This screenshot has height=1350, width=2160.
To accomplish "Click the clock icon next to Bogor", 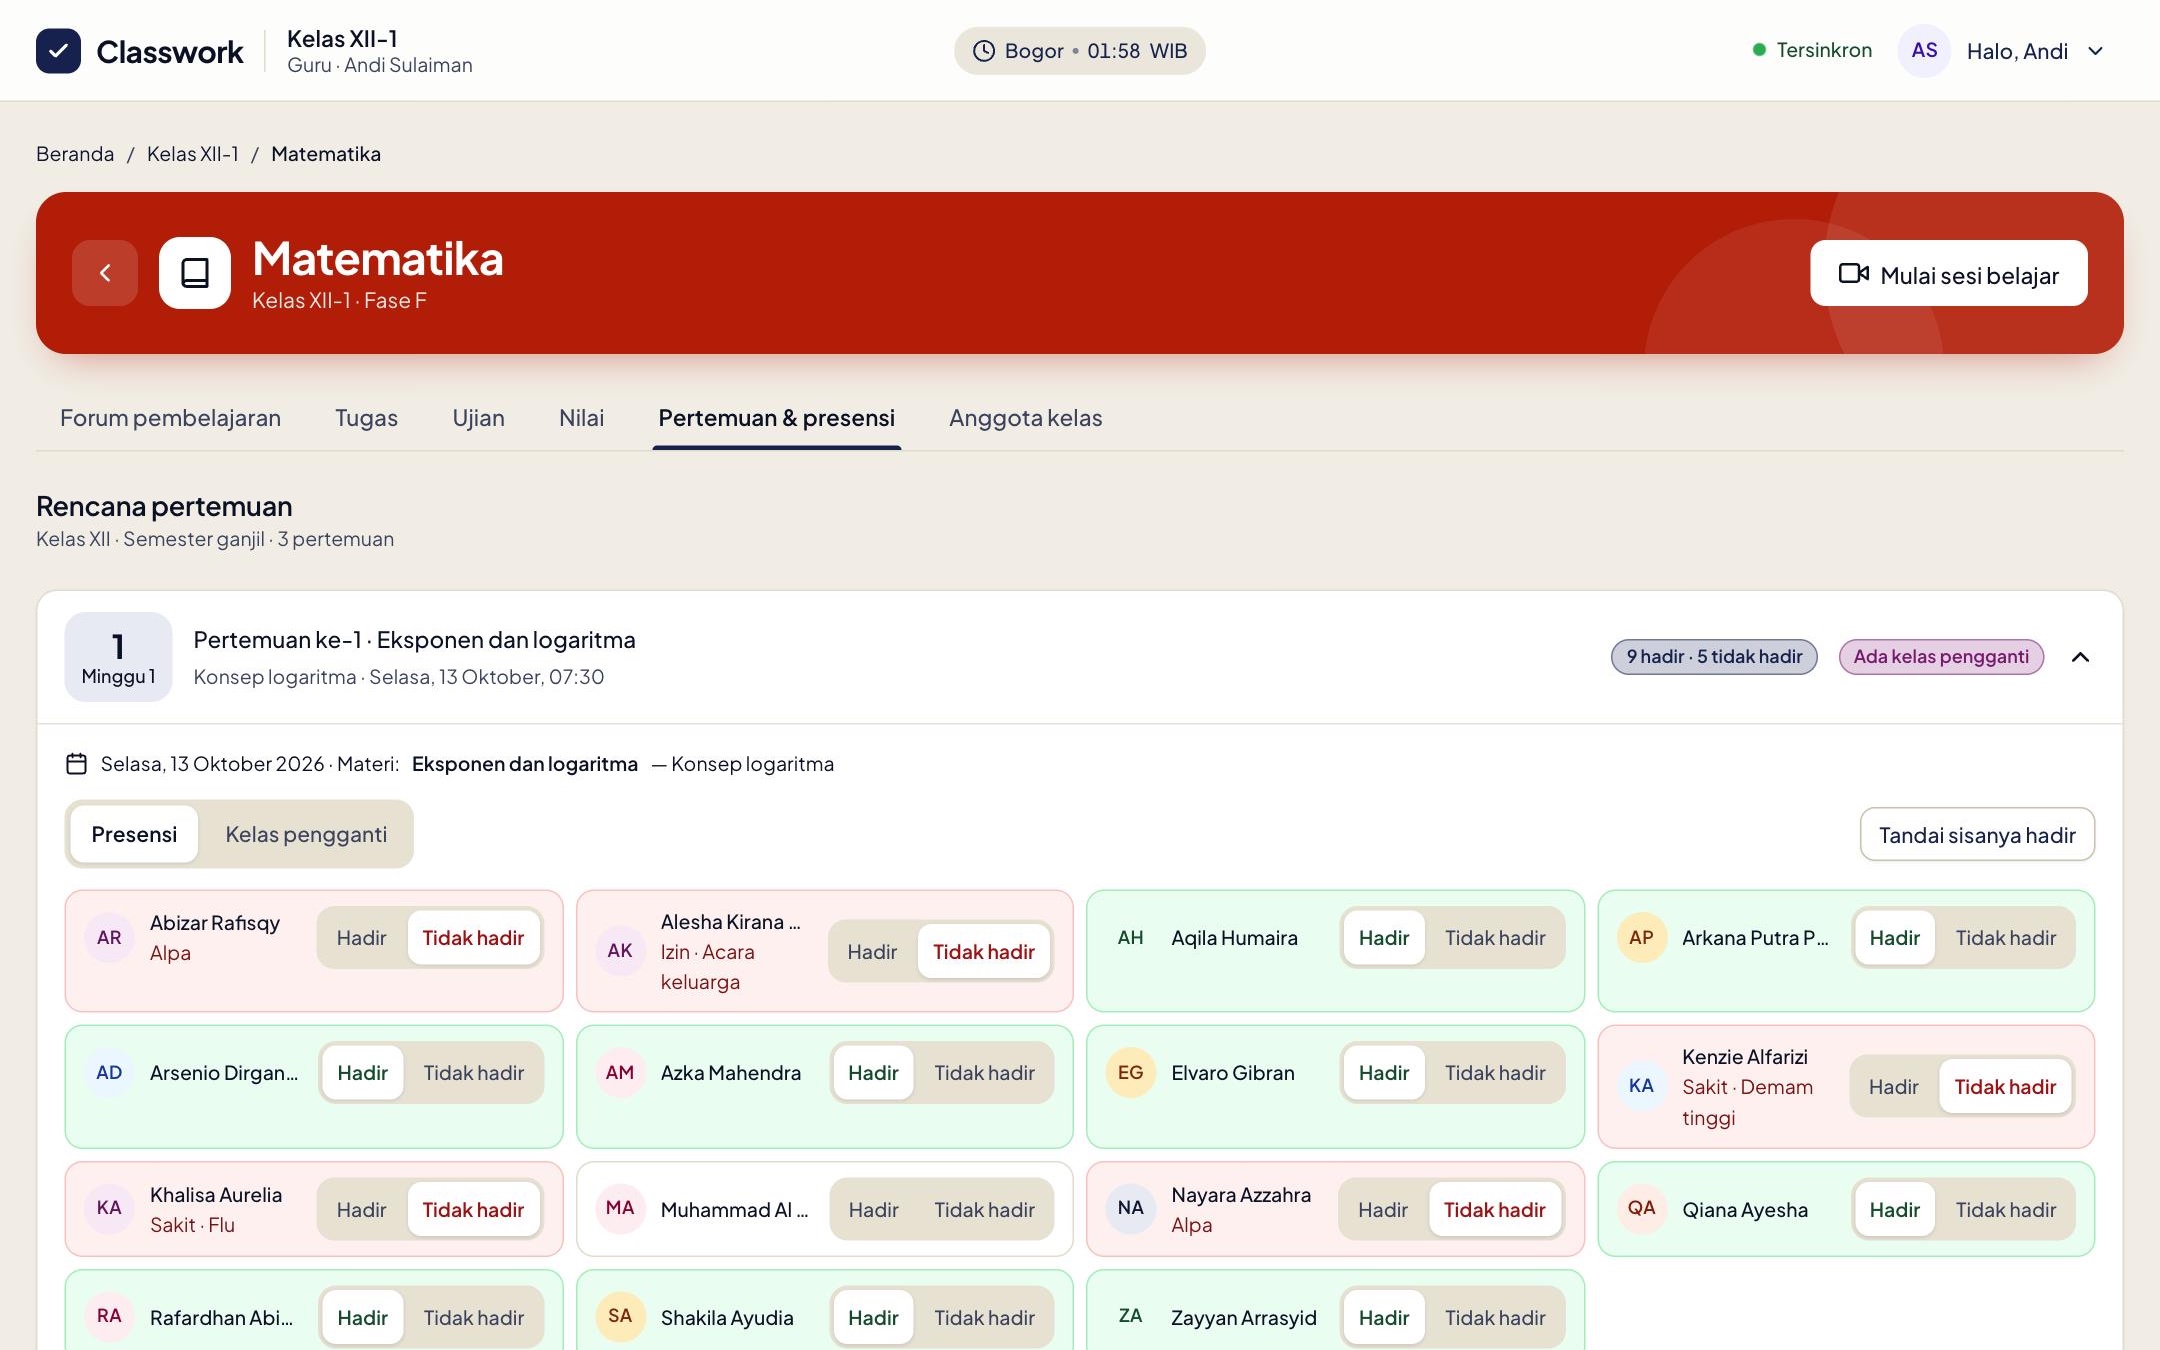I will (x=984, y=51).
